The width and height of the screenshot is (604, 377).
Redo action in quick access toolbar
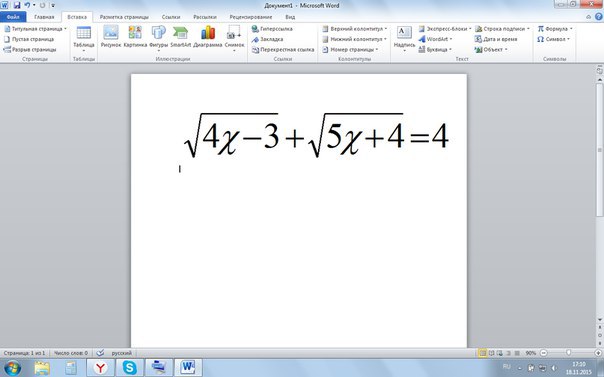pos(42,5)
